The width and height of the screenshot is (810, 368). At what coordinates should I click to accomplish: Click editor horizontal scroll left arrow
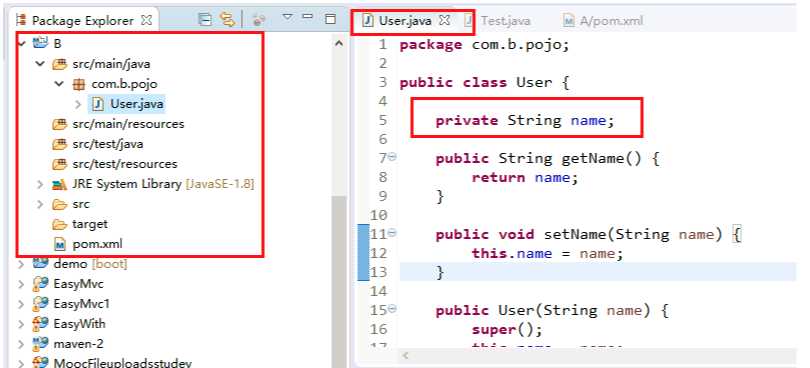tap(406, 356)
